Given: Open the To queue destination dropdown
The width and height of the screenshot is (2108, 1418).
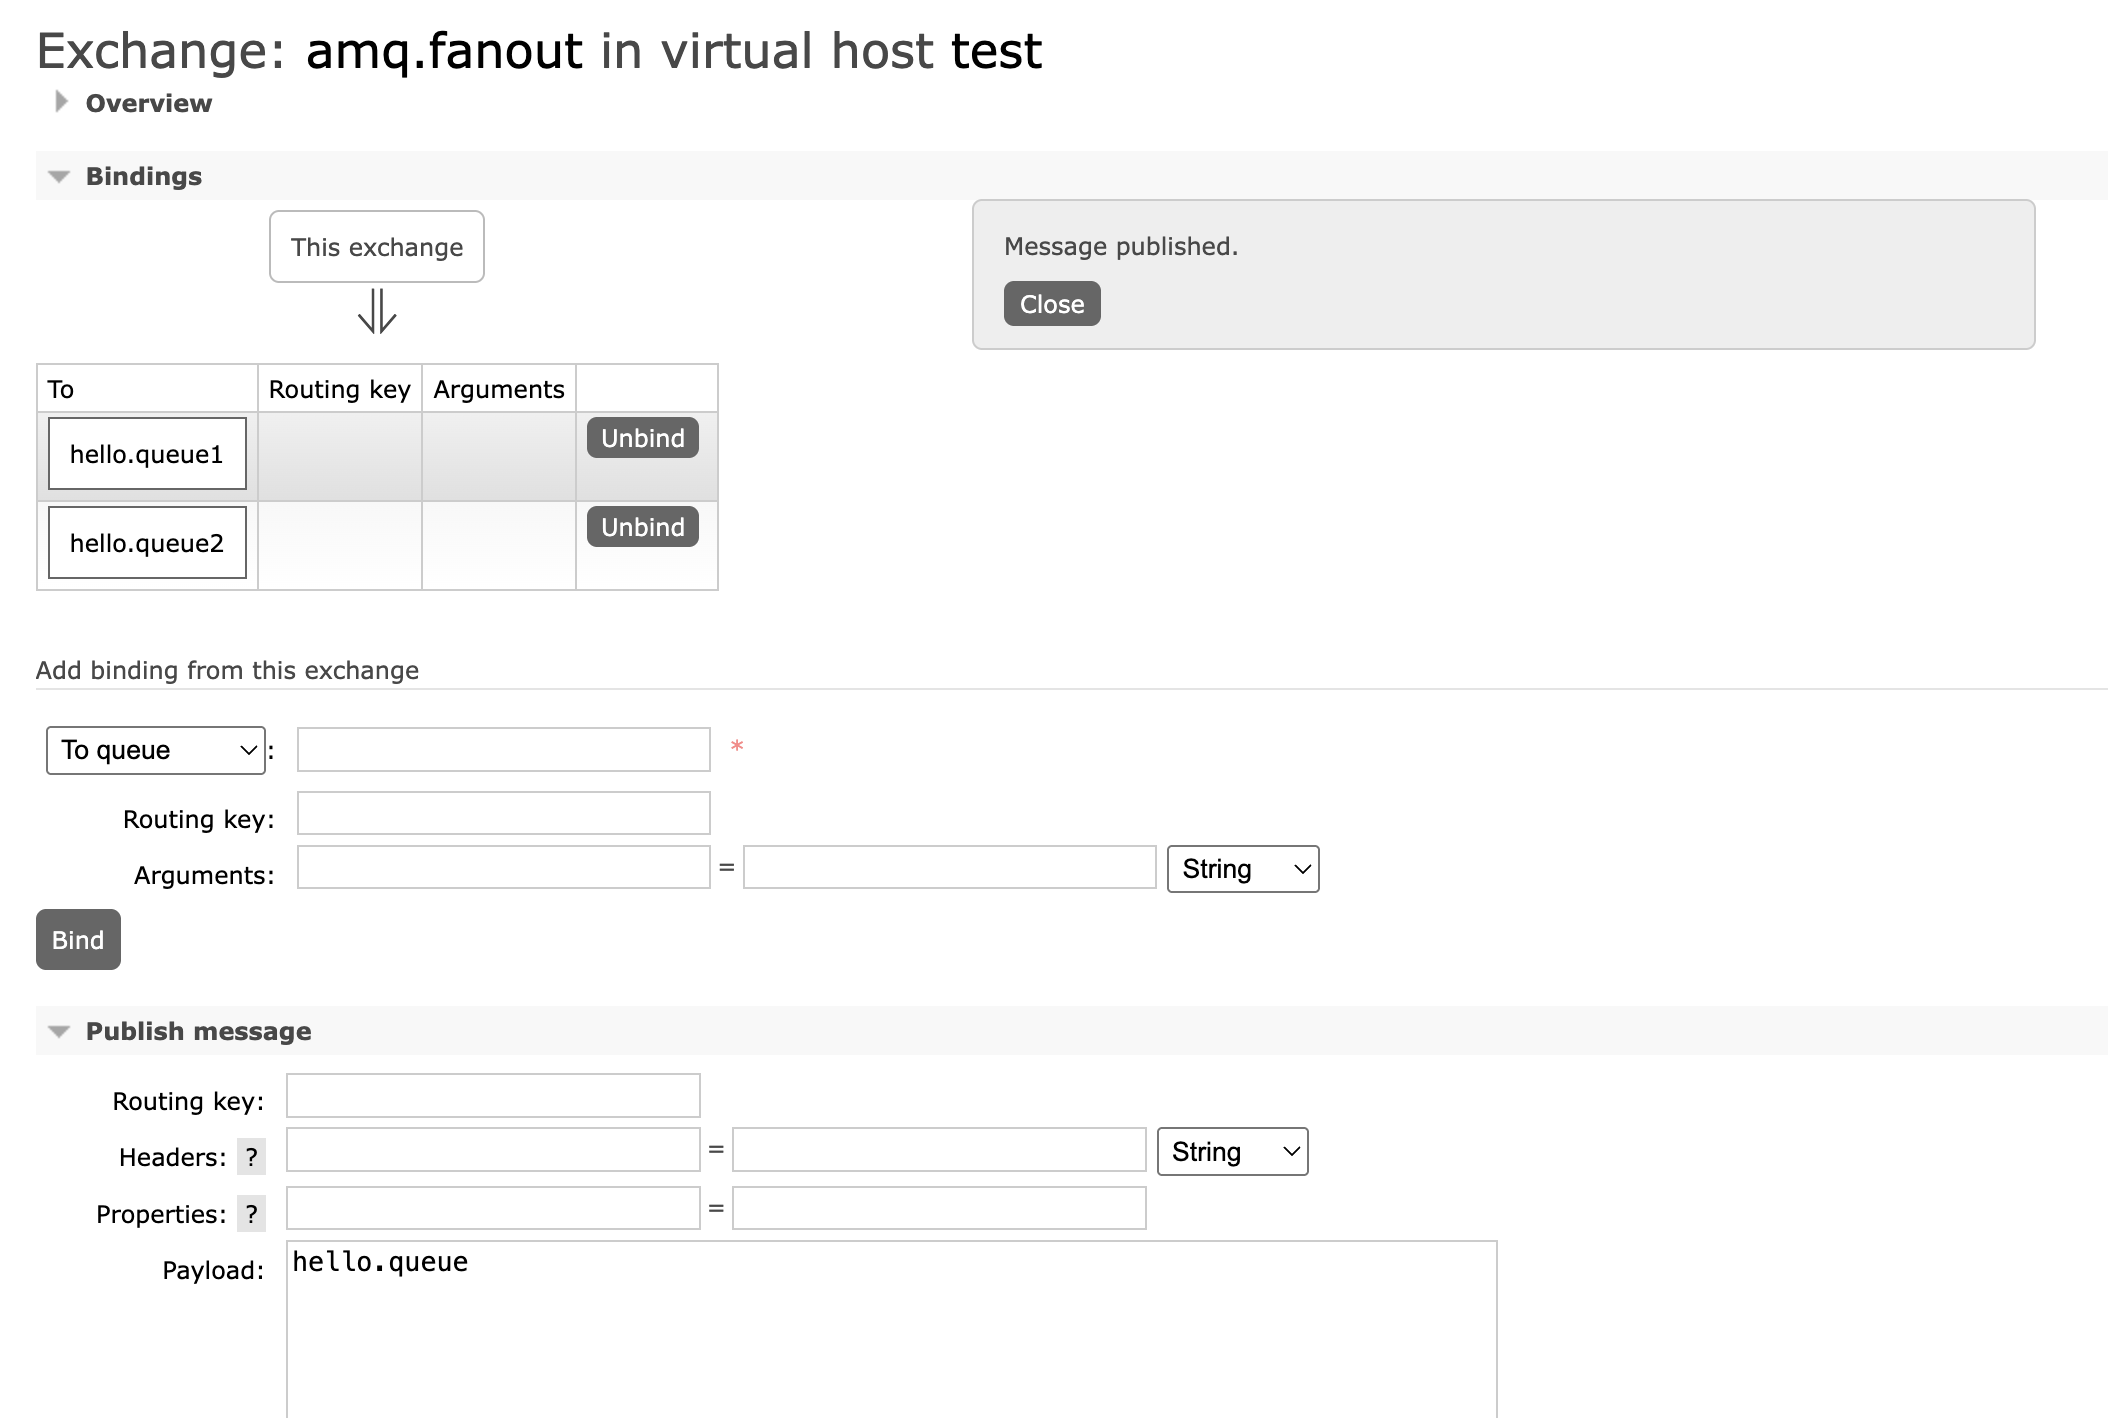Looking at the screenshot, I should coord(156,750).
